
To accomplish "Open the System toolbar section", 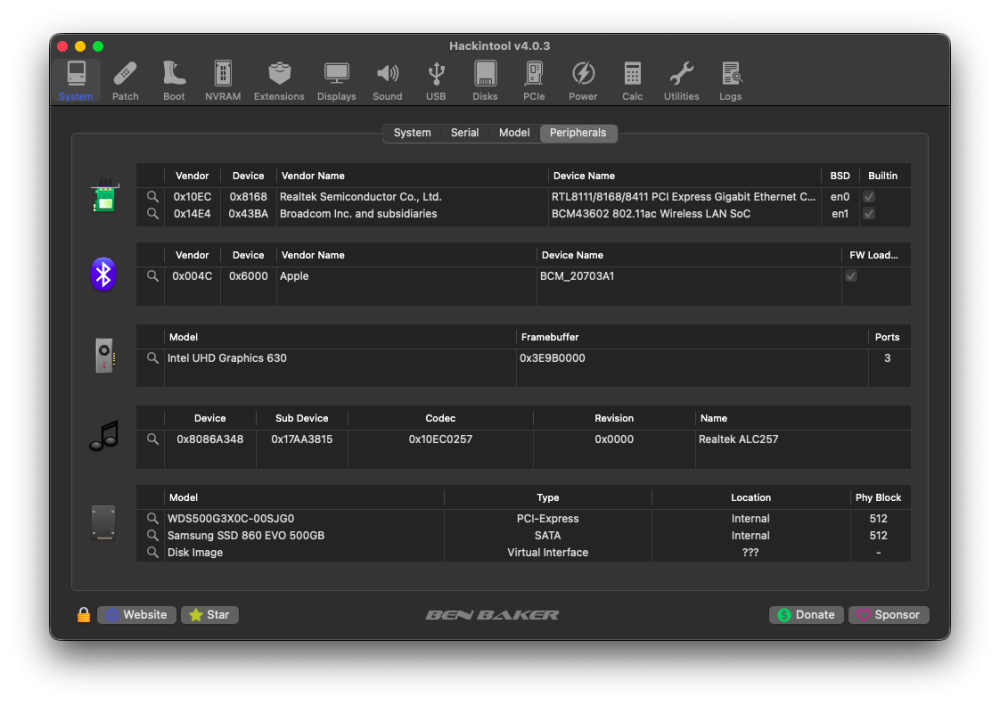I will (x=76, y=80).
